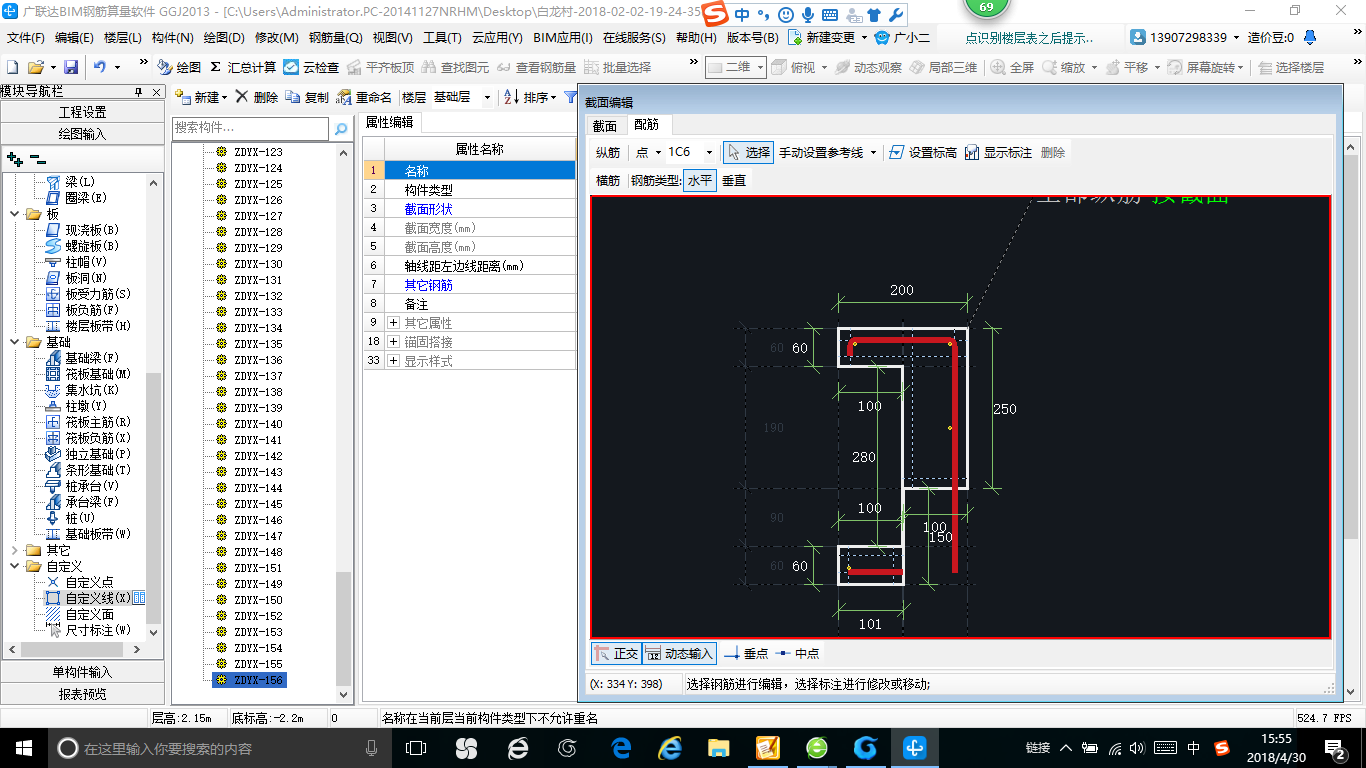This screenshot has height=768, width=1366.
Task: Save project with floppy disk icon
Action: pyautogui.click(x=71, y=67)
